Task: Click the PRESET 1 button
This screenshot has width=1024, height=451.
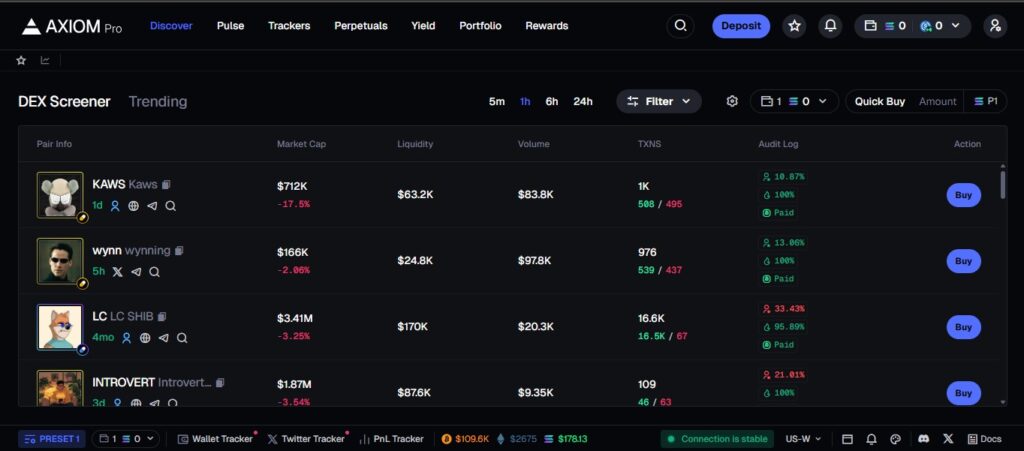Action: click(52, 439)
